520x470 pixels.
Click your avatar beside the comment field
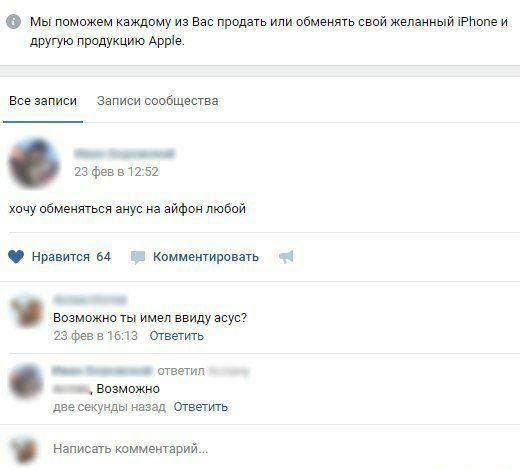point(24,450)
